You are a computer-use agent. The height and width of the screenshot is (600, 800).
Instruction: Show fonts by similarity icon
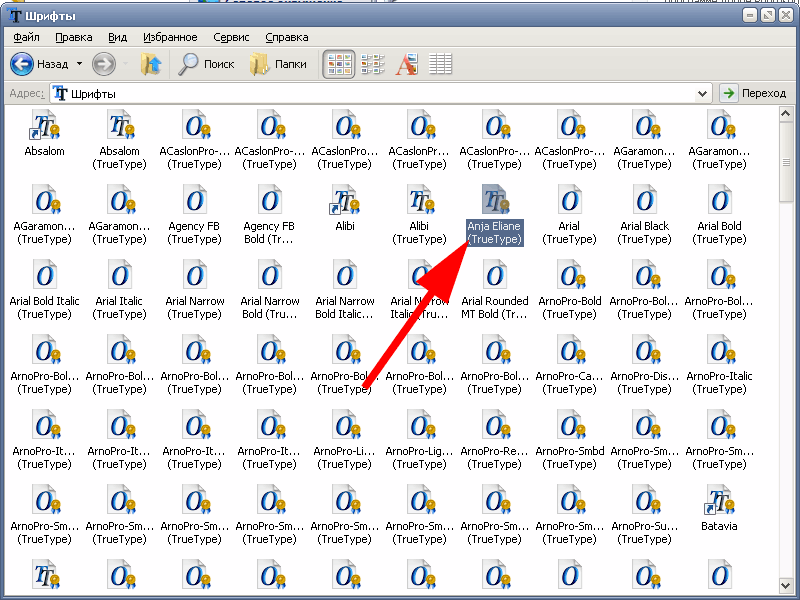(407, 64)
